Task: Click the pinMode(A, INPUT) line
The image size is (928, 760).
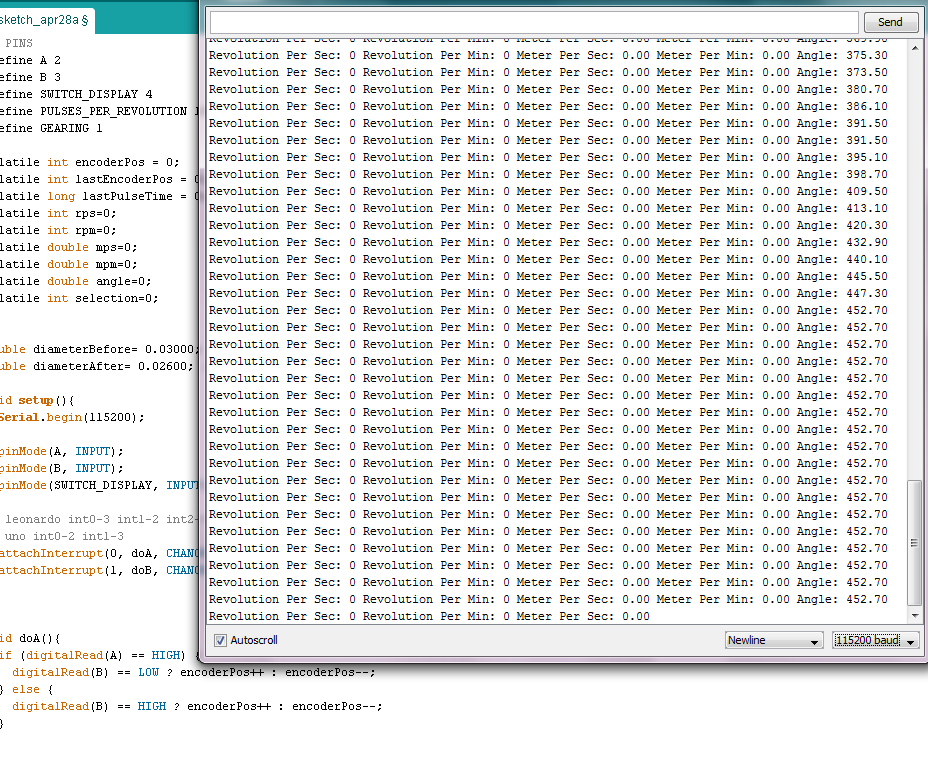Action: coord(62,452)
